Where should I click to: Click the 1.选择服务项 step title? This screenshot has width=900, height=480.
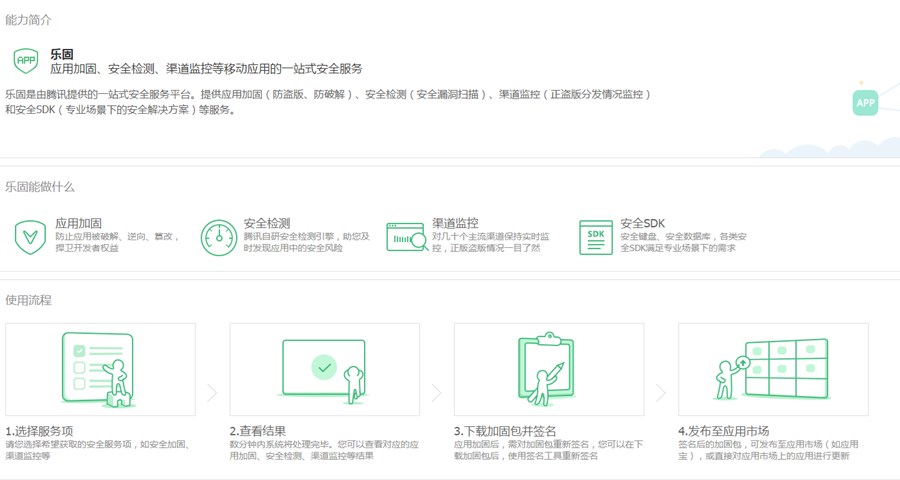[x=40, y=431]
